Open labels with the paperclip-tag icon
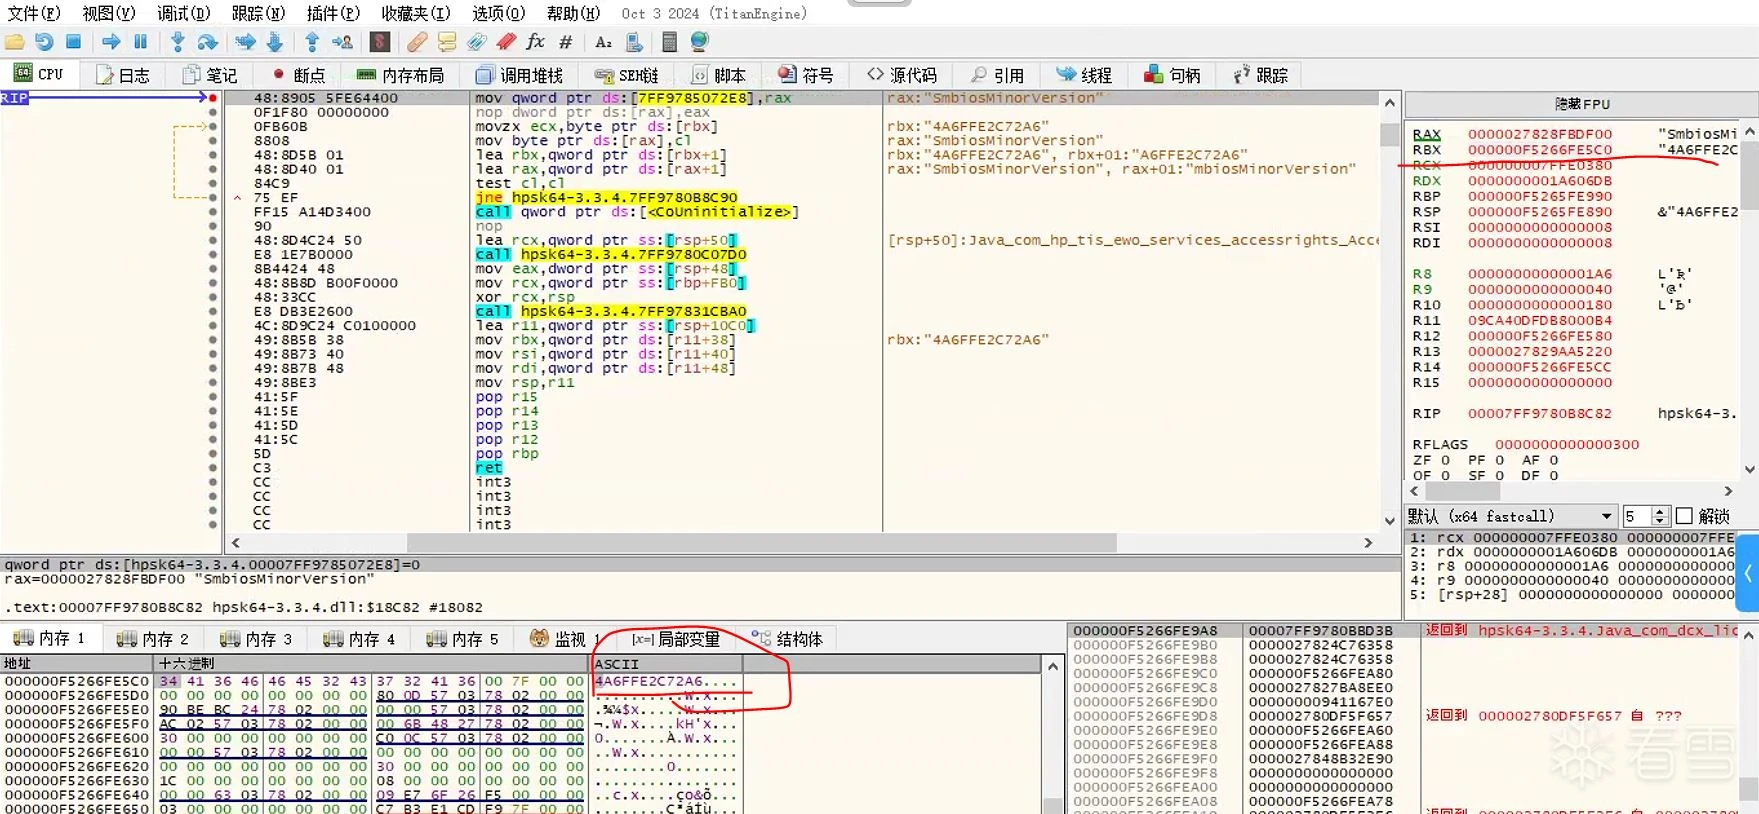Image resolution: width=1759 pixels, height=814 pixels. click(477, 42)
